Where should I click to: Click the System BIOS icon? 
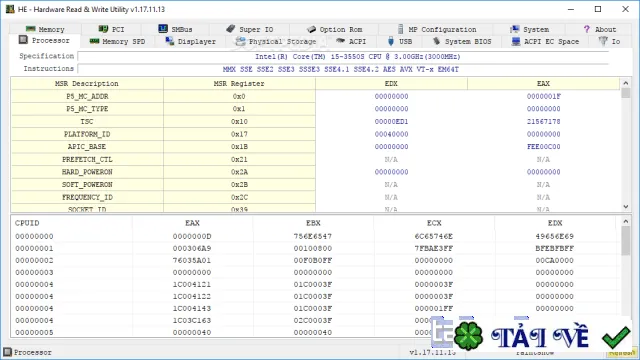[436, 41]
